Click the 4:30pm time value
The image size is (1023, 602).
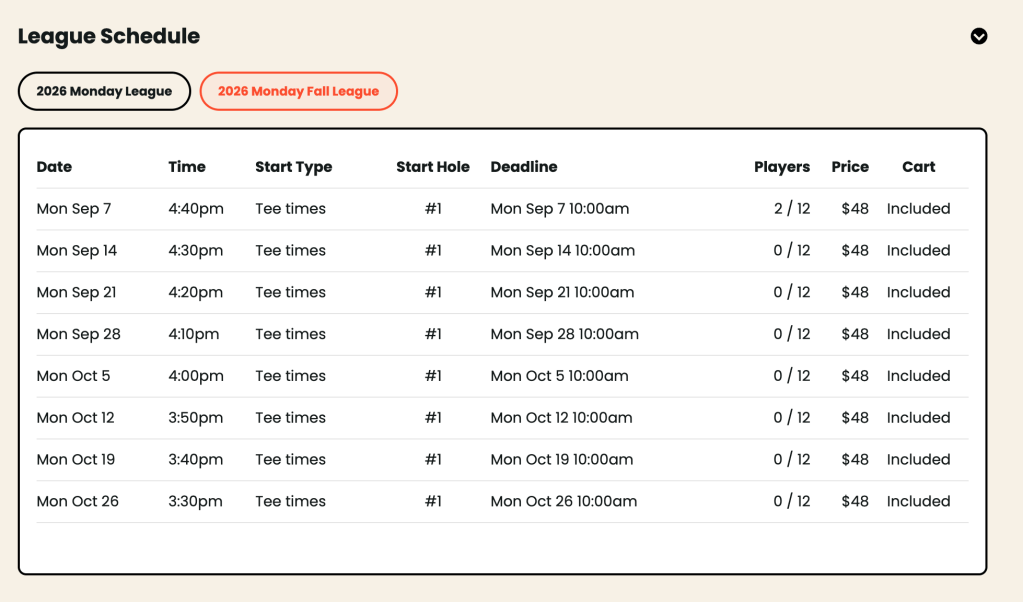[x=196, y=250]
